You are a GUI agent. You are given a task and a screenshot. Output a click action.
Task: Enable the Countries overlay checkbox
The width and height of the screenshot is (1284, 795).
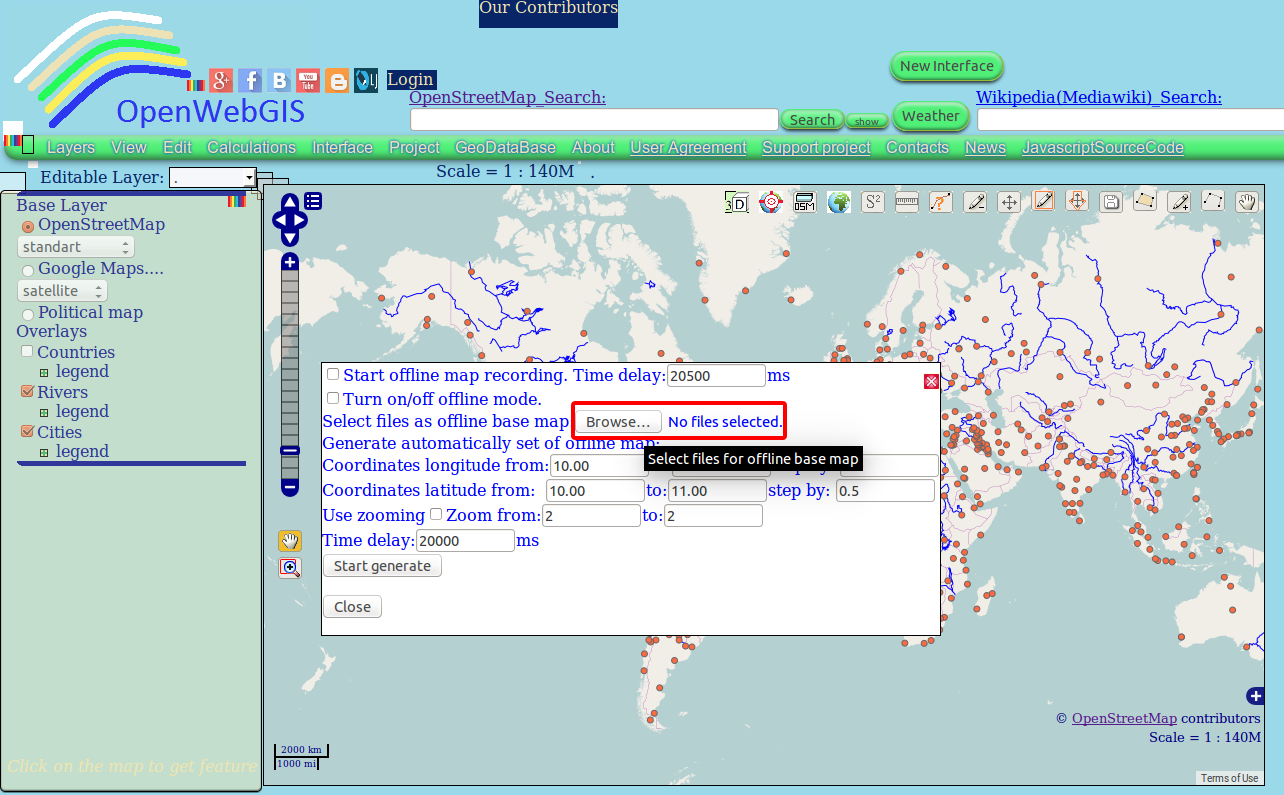point(27,352)
